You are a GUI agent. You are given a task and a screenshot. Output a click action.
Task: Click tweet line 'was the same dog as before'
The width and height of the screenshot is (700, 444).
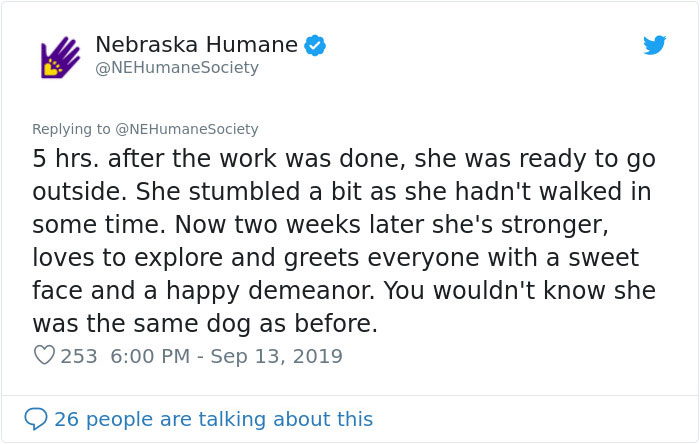pos(205,323)
